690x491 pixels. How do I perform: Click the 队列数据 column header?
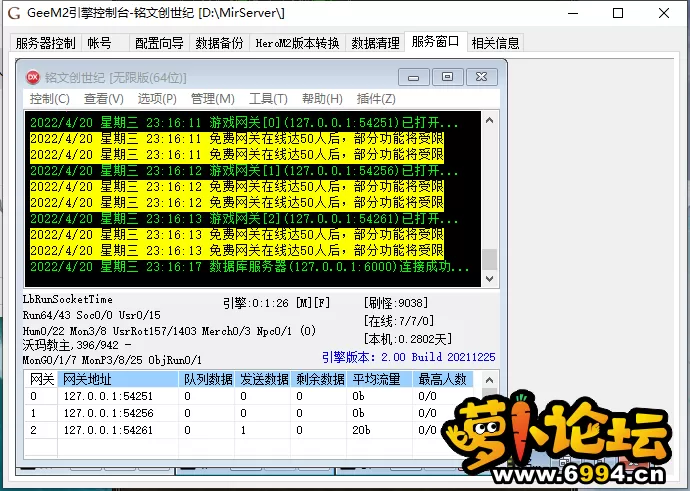pyautogui.click(x=207, y=379)
